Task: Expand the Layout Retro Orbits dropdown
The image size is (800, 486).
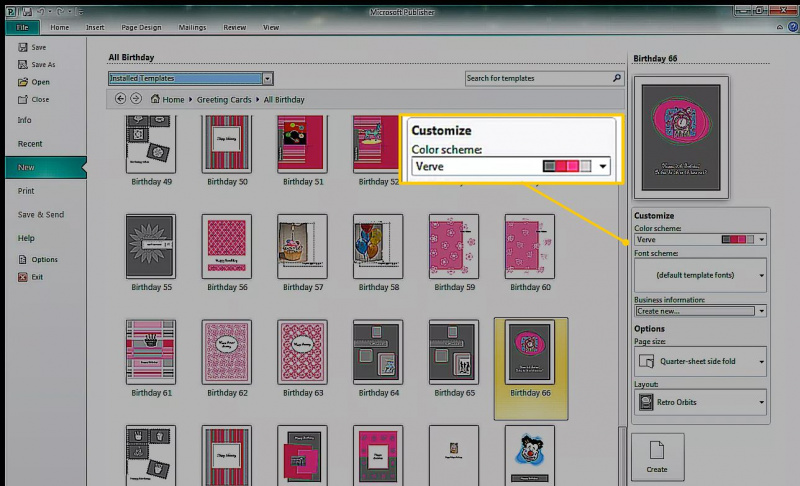Action: click(x=761, y=402)
